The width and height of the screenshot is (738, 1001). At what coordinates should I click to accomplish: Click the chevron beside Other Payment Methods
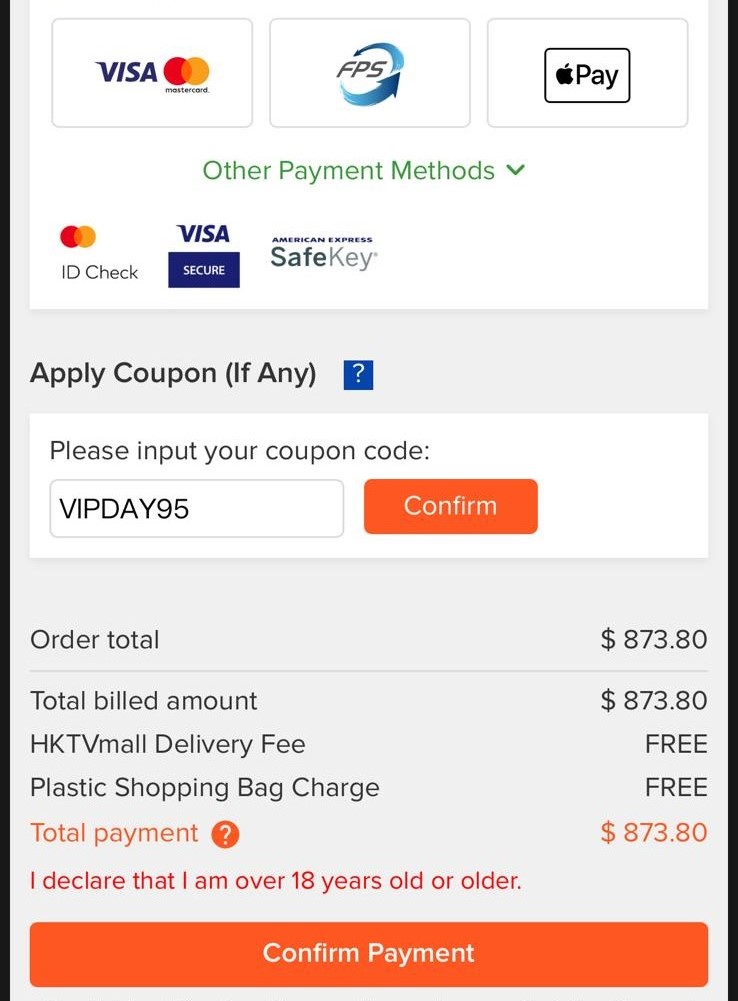click(516, 170)
